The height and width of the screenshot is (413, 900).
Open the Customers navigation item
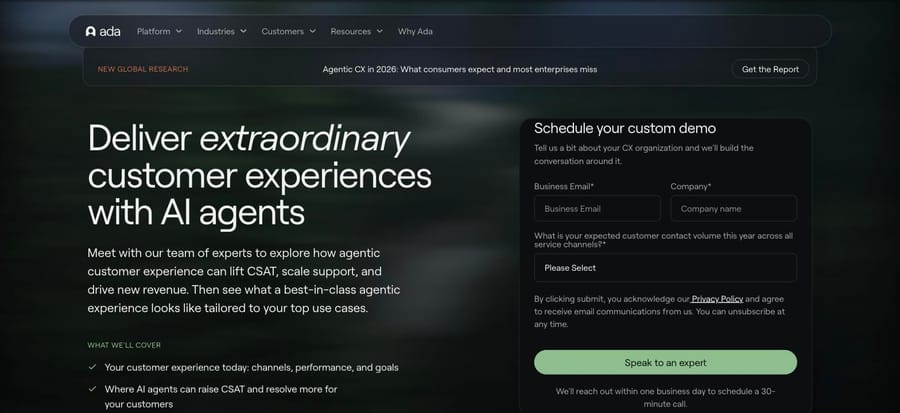(282, 32)
